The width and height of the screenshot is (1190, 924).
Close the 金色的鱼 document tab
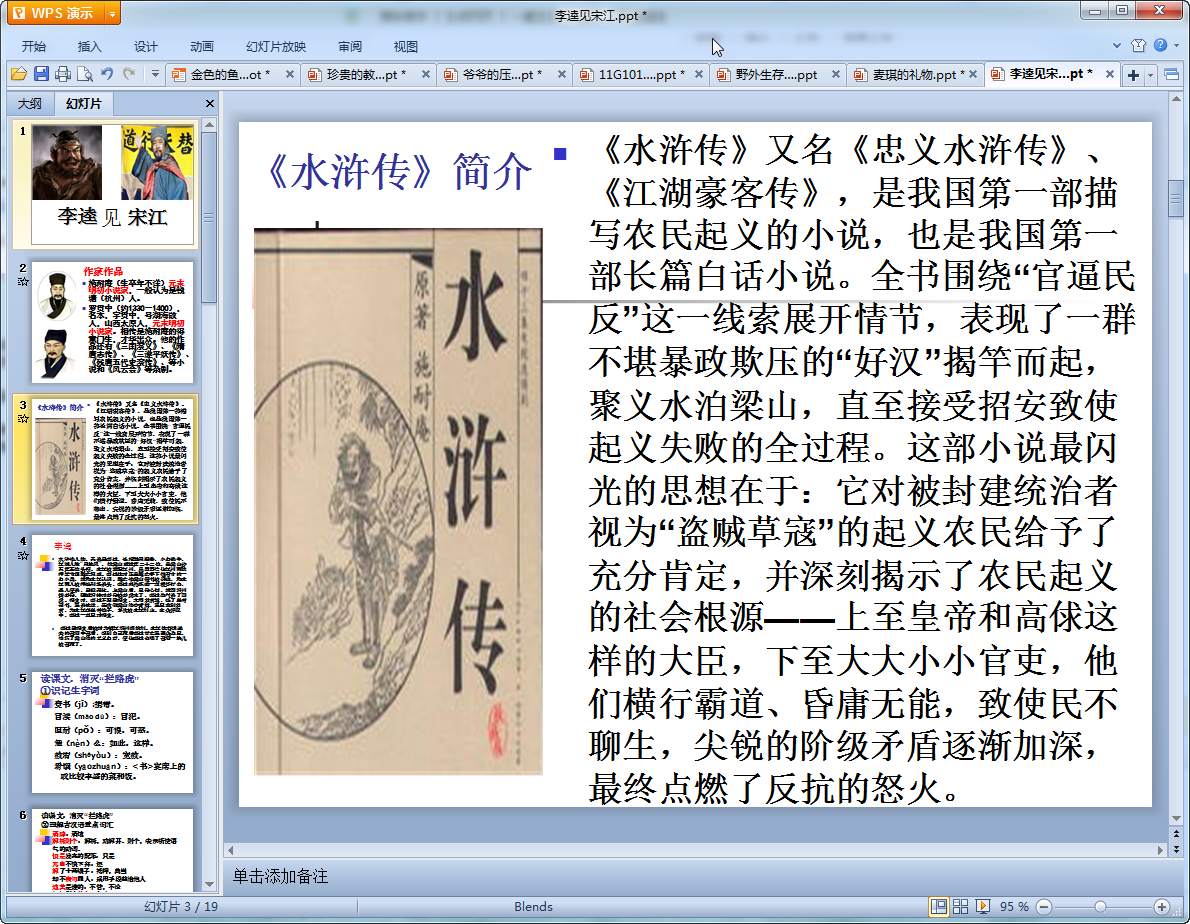[x=289, y=74]
